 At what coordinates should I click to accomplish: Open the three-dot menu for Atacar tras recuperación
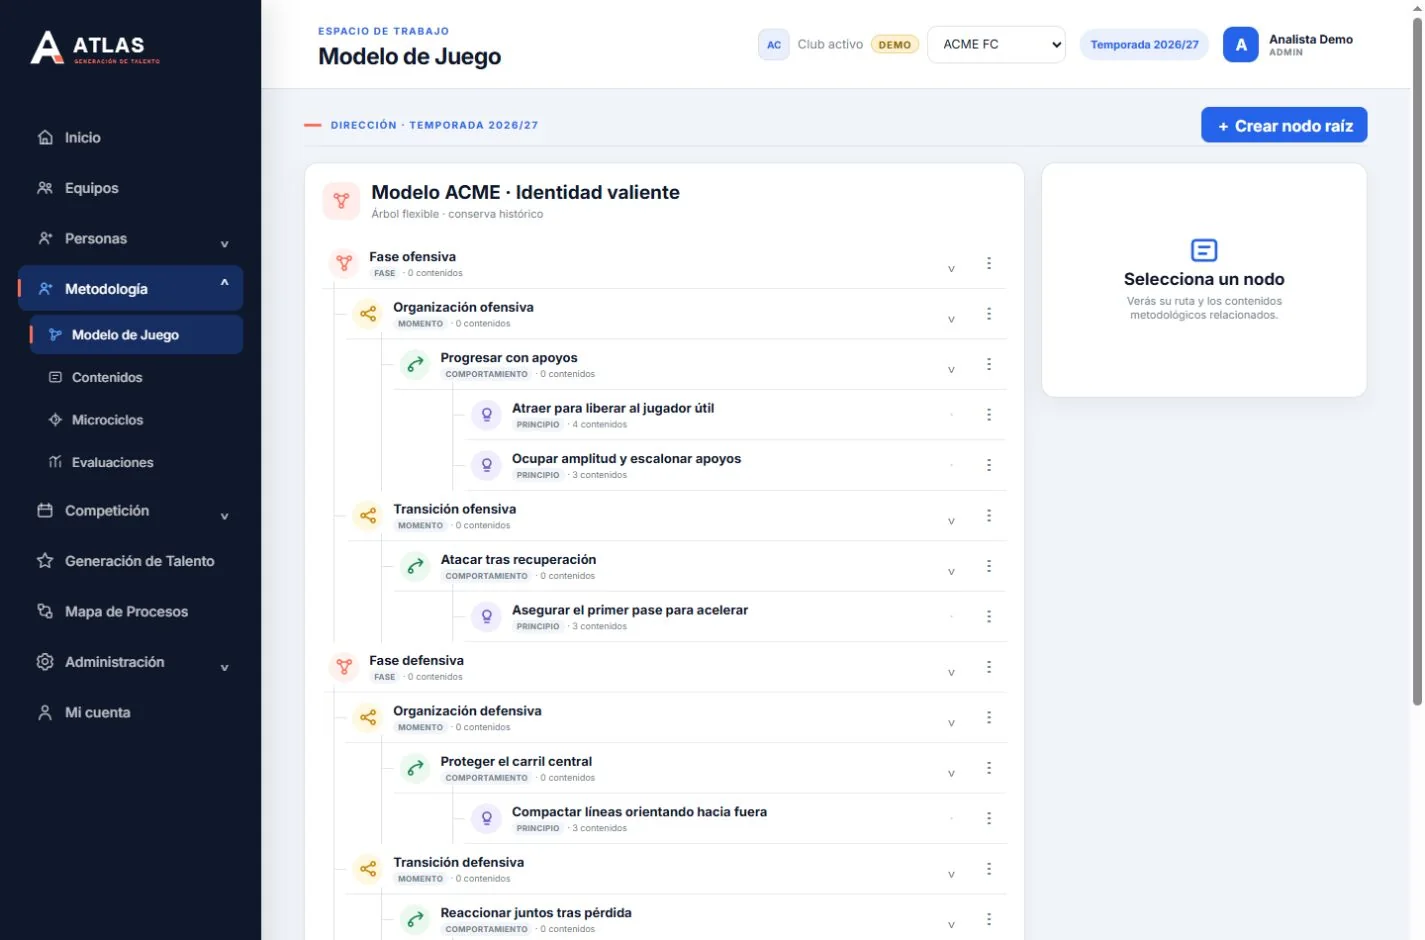point(989,566)
